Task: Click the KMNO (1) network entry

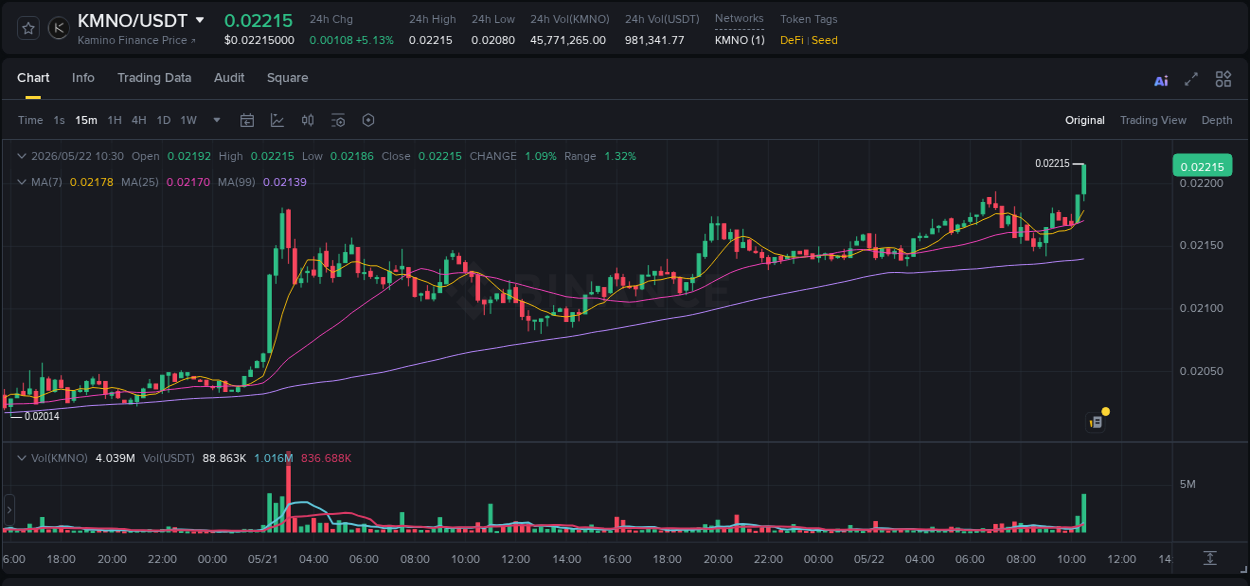Action: 740,40
